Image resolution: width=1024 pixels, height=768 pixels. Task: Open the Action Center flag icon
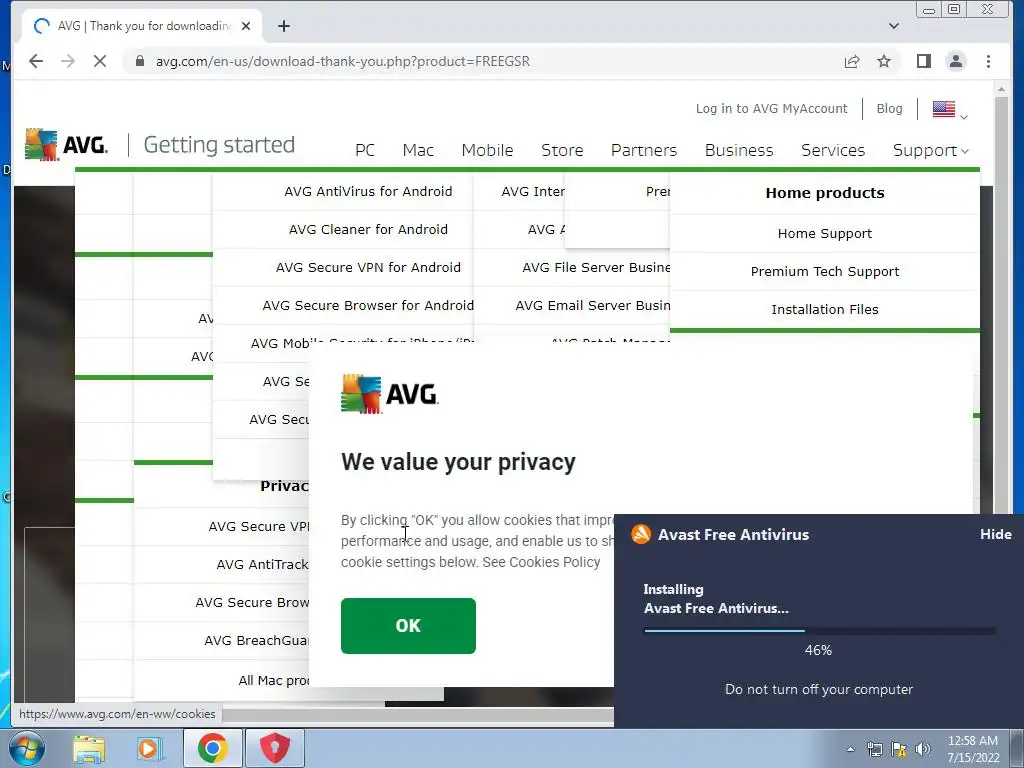coord(899,749)
